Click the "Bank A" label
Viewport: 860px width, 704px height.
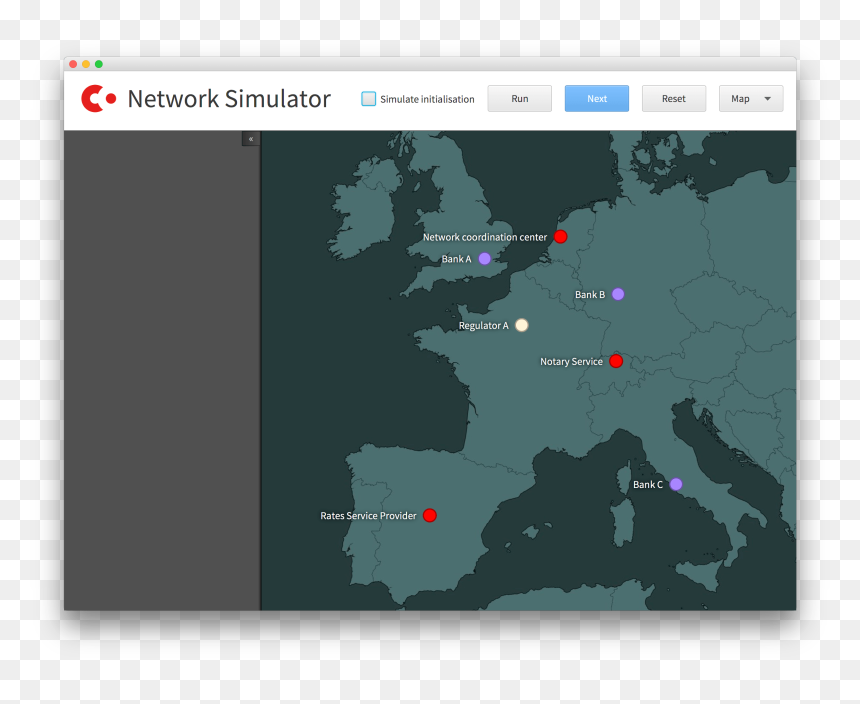point(456,259)
